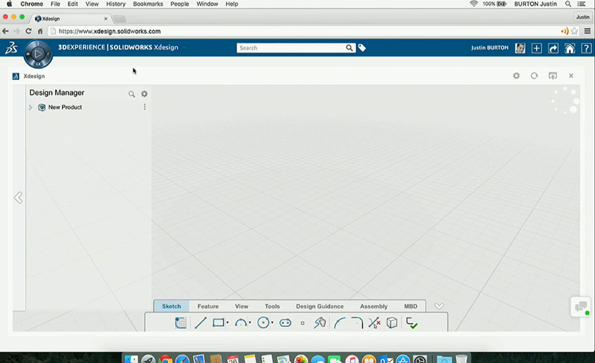This screenshot has height=363, width=595.
Task: Select the sketch Fillet corner tool
Action: (x=357, y=323)
